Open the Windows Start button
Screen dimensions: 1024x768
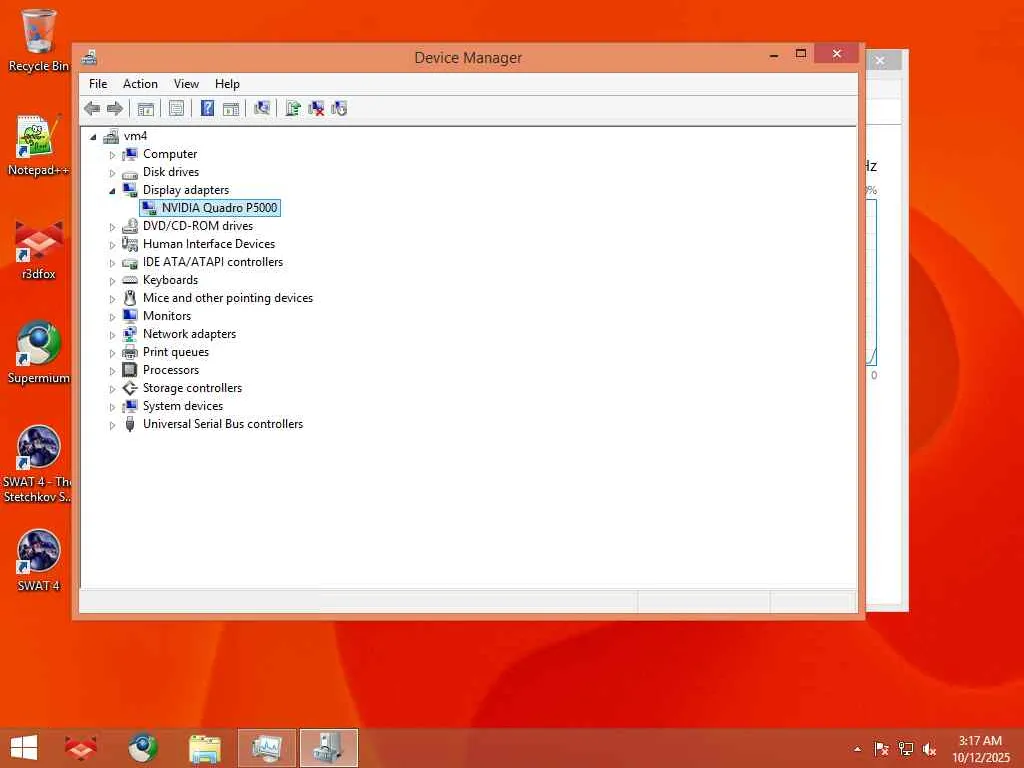pos(24,748)
